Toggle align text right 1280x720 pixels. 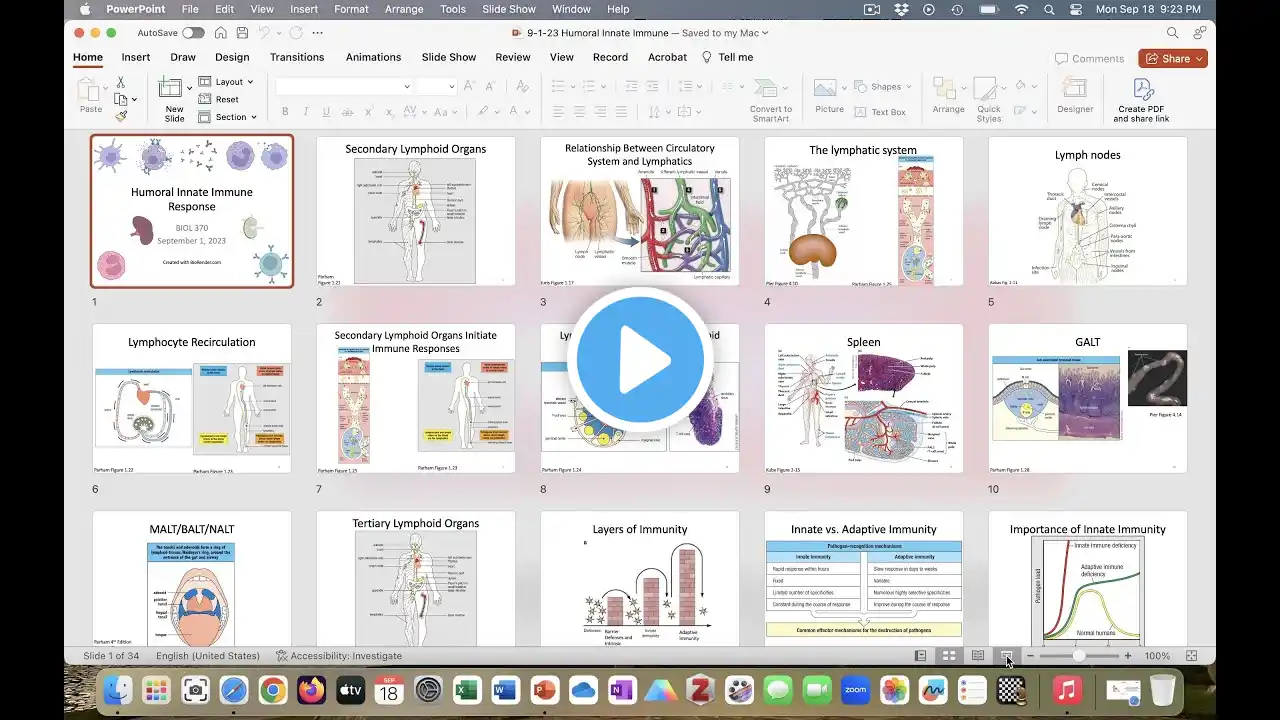tap(601, 112)
